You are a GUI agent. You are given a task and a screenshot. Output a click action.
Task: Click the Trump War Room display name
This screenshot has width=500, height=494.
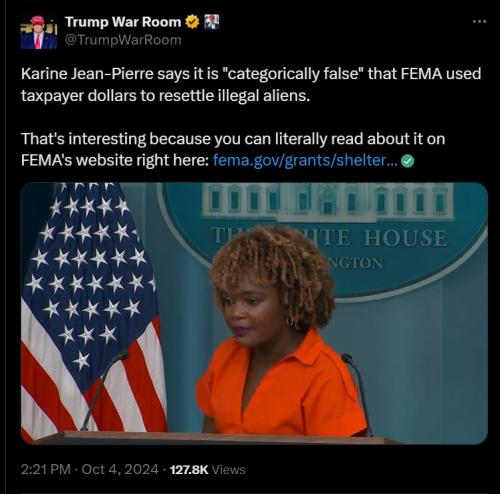pos(123,22)
